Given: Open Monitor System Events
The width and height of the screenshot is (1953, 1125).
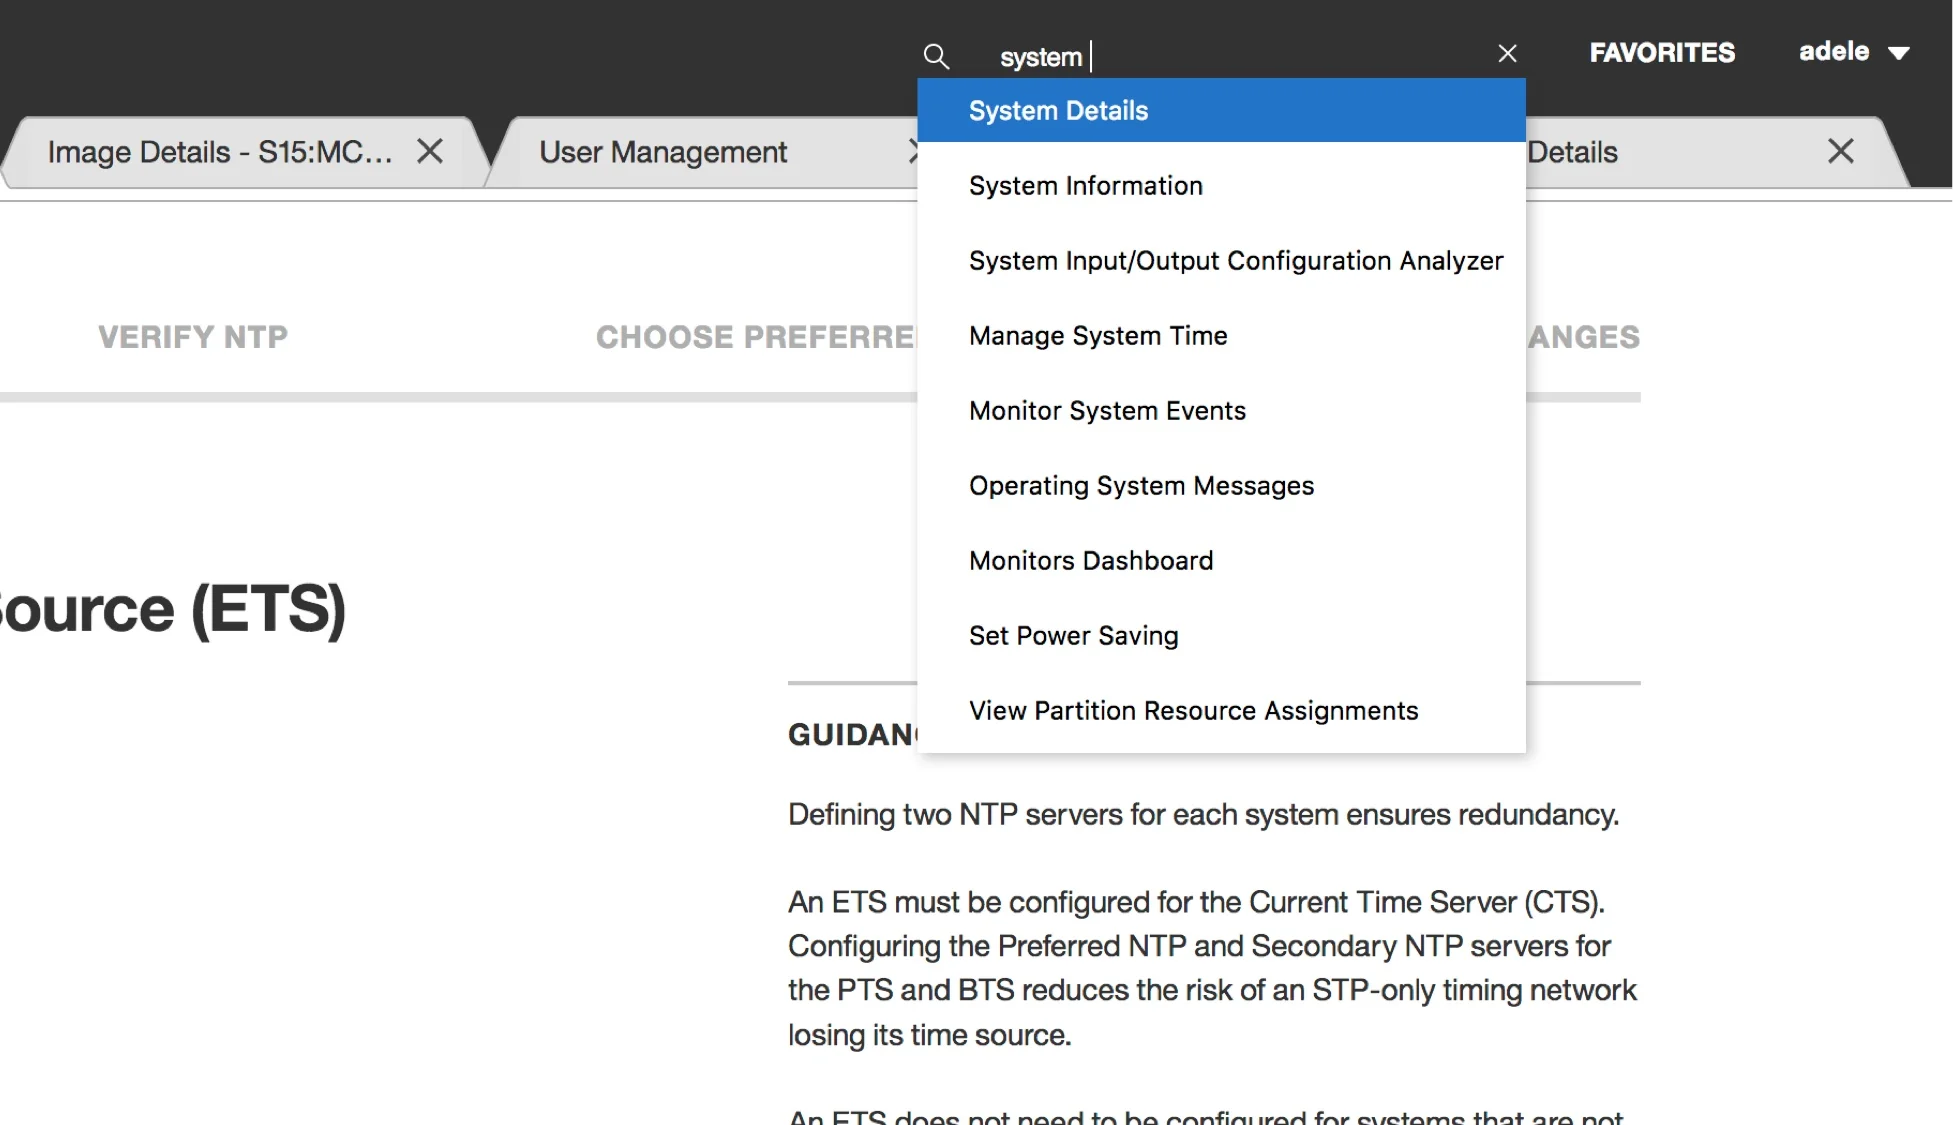Looking at the screenshot, I should pyautogui.click(x=1107, y=411).
